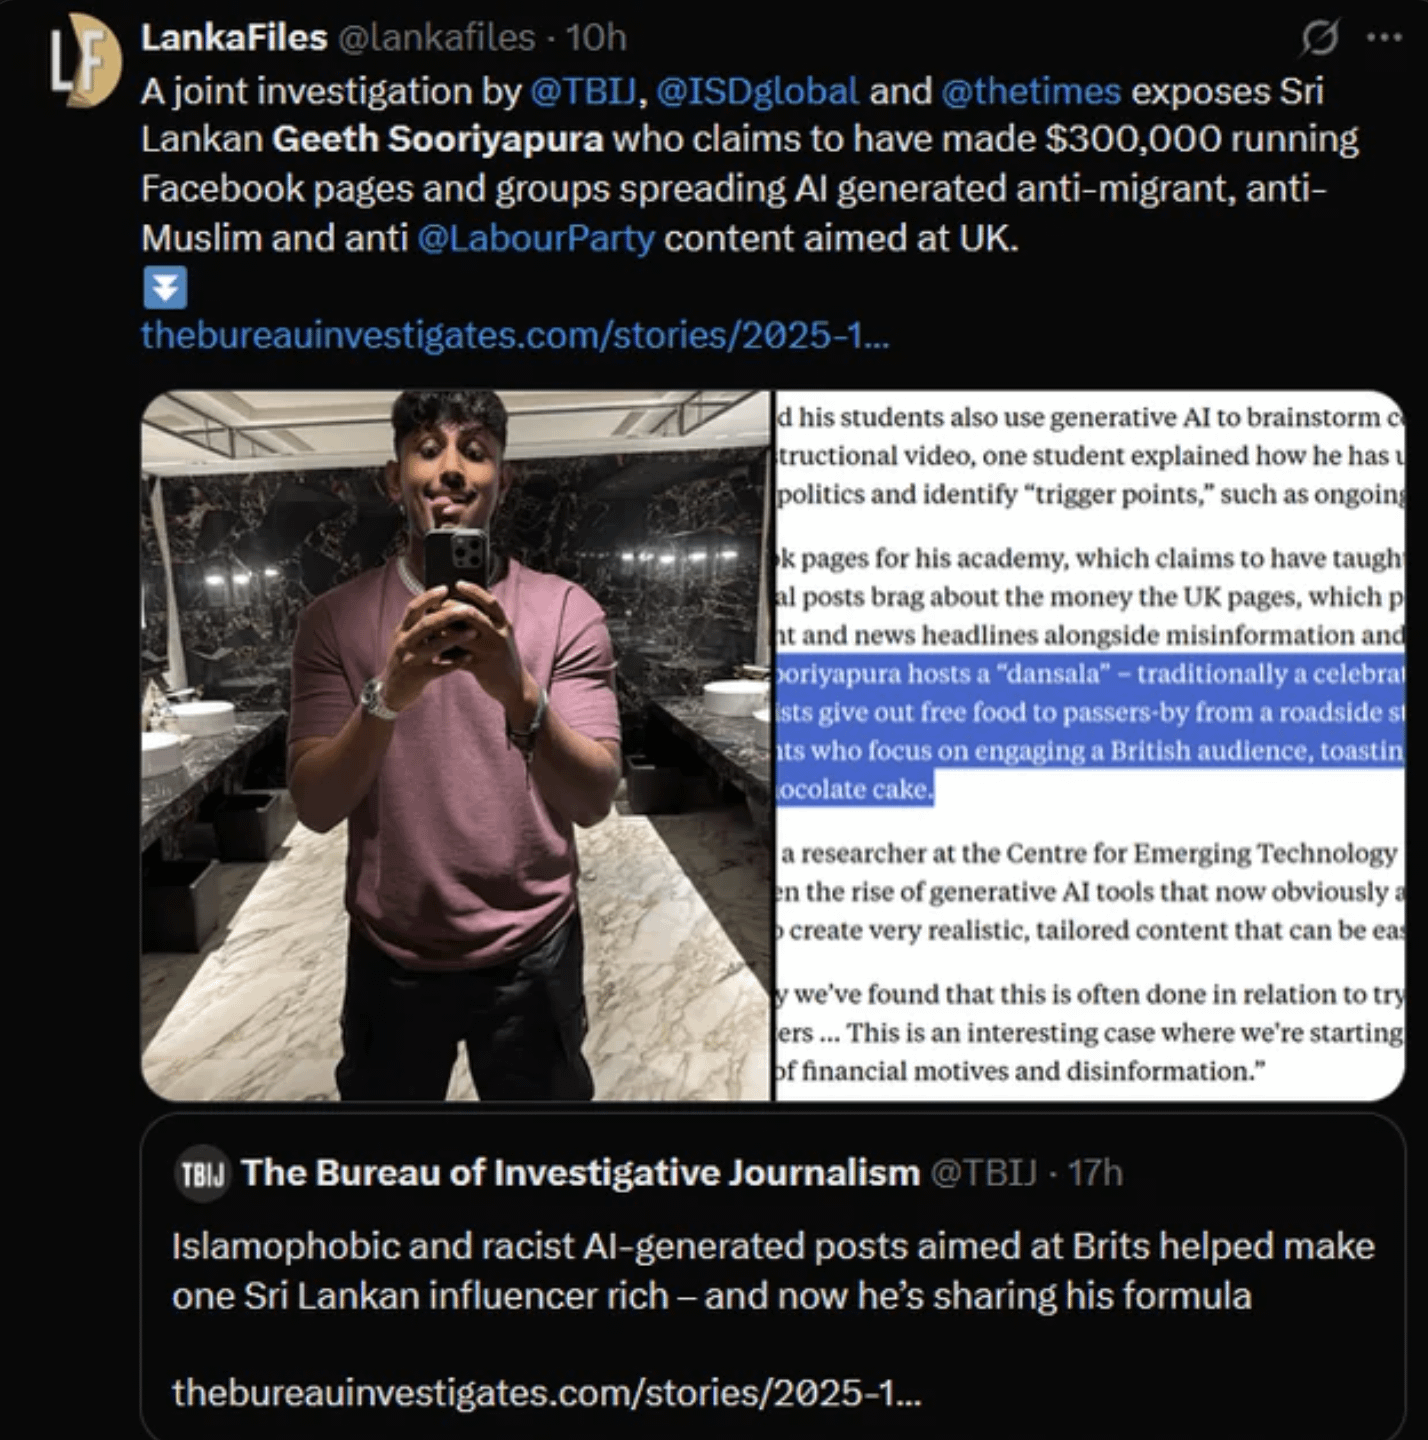Image resolution: width=1428 pixels, height=1440 pixels.
Task: Open the @LabourParty mention
Action: pyautogui.click(x=536, y=239)
